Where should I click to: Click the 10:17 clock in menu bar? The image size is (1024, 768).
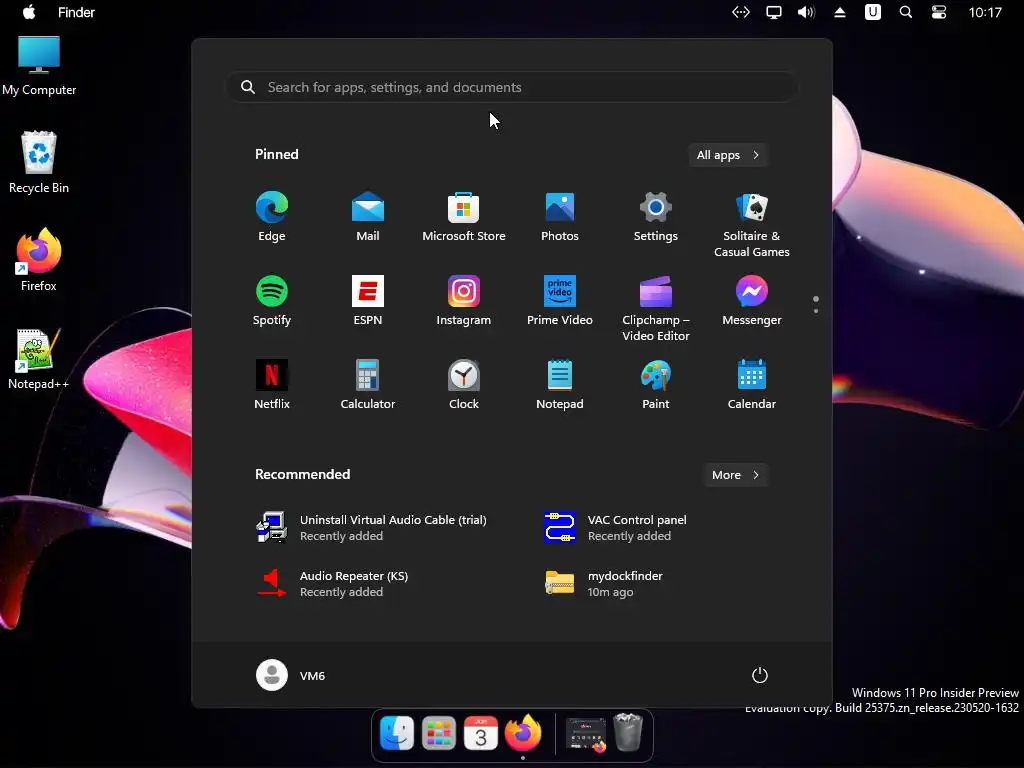coord(985,12)
